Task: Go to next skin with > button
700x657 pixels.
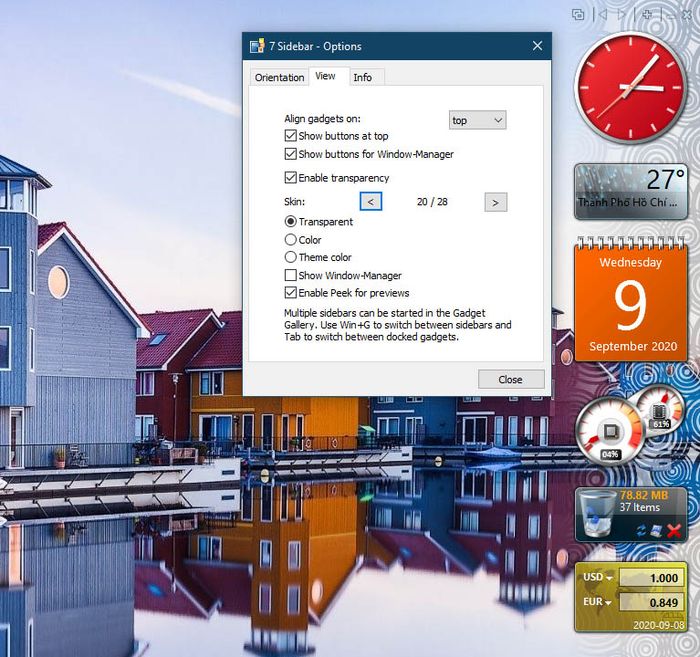Action: click(495, 202)
